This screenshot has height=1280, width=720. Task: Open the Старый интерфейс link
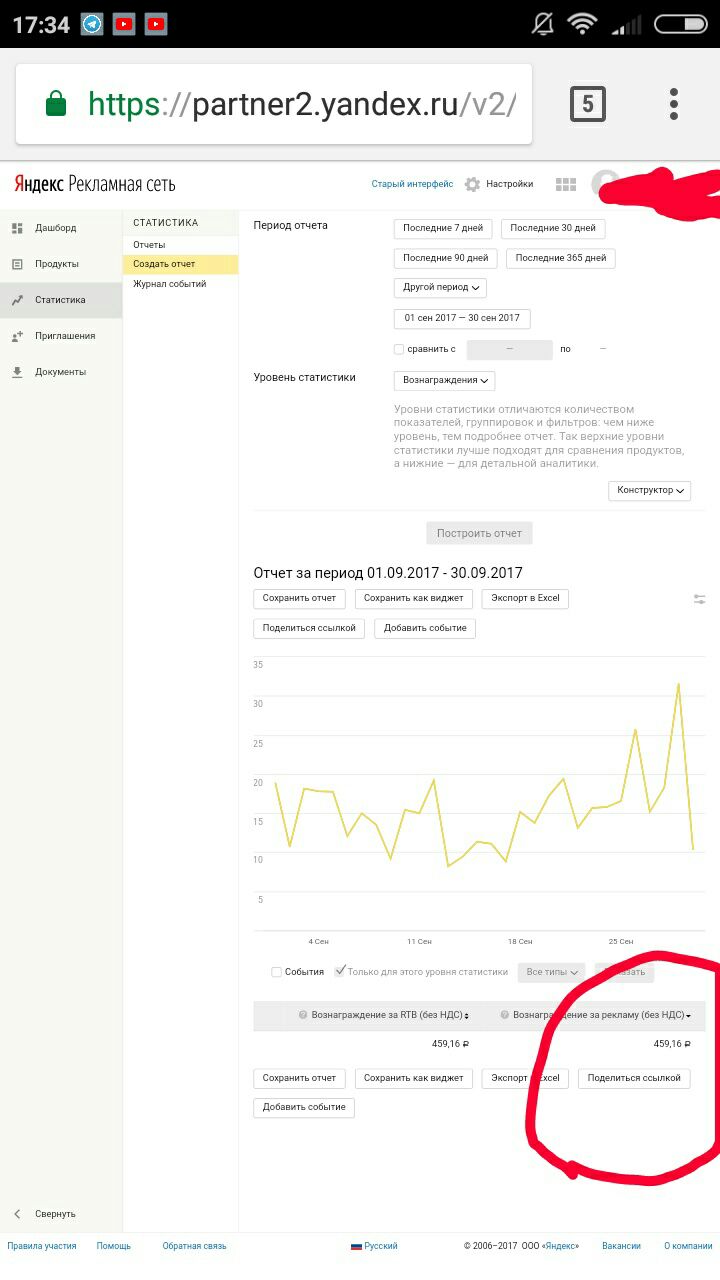412,184
